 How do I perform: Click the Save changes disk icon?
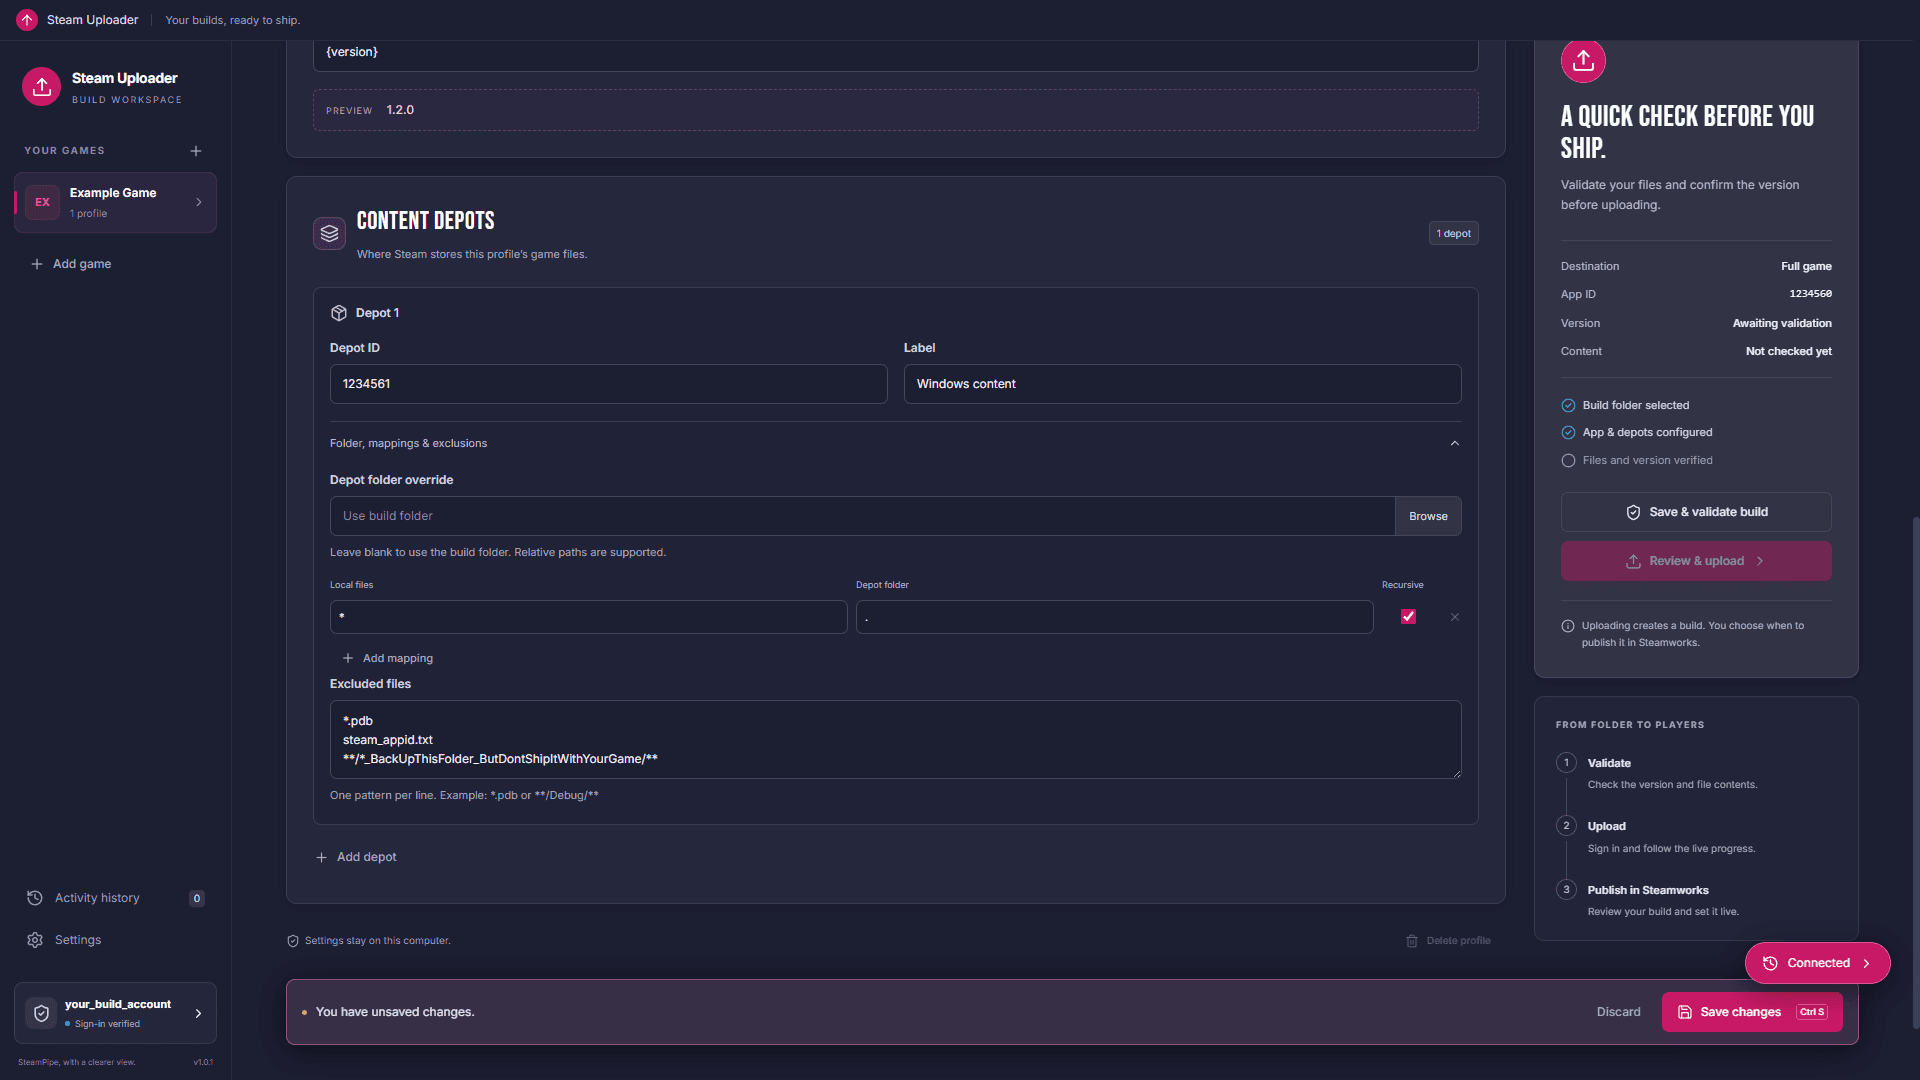tap(1685, 1012)
